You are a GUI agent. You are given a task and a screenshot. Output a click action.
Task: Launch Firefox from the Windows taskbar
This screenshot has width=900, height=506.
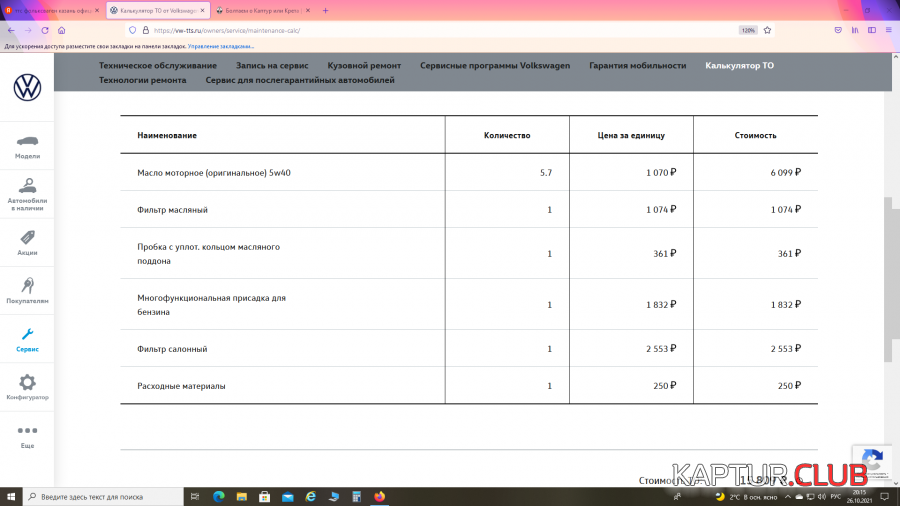379,496
